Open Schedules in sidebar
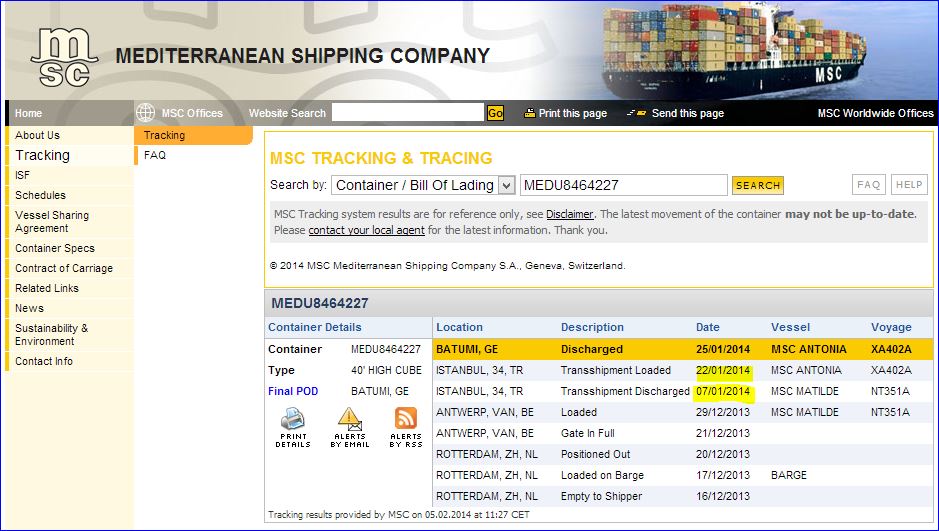Image resolution: width=939 pixels, height=531 pixels. pos(41,195)
